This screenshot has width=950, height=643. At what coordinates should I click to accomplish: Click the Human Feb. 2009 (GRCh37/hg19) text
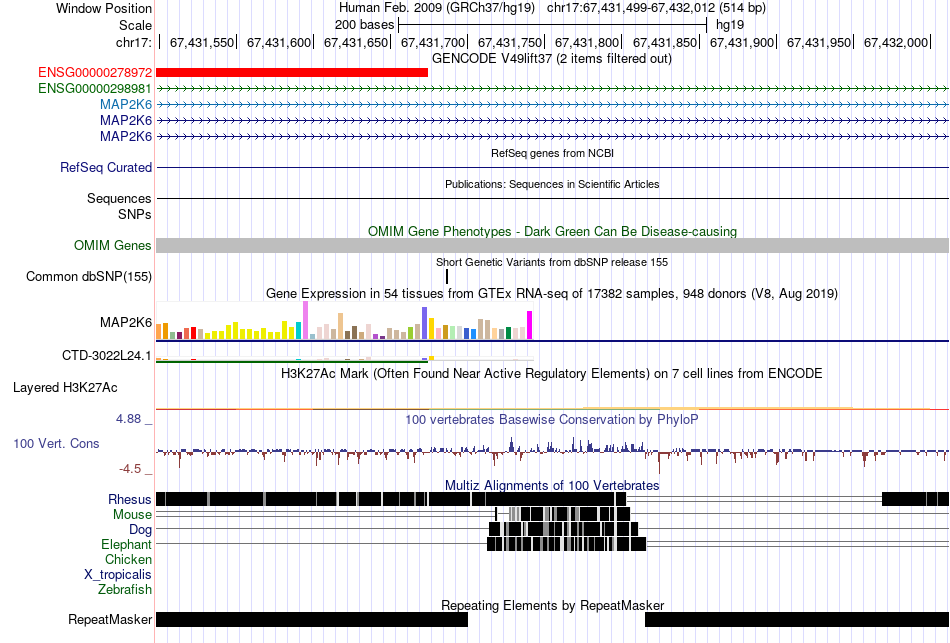coord(437,8)
